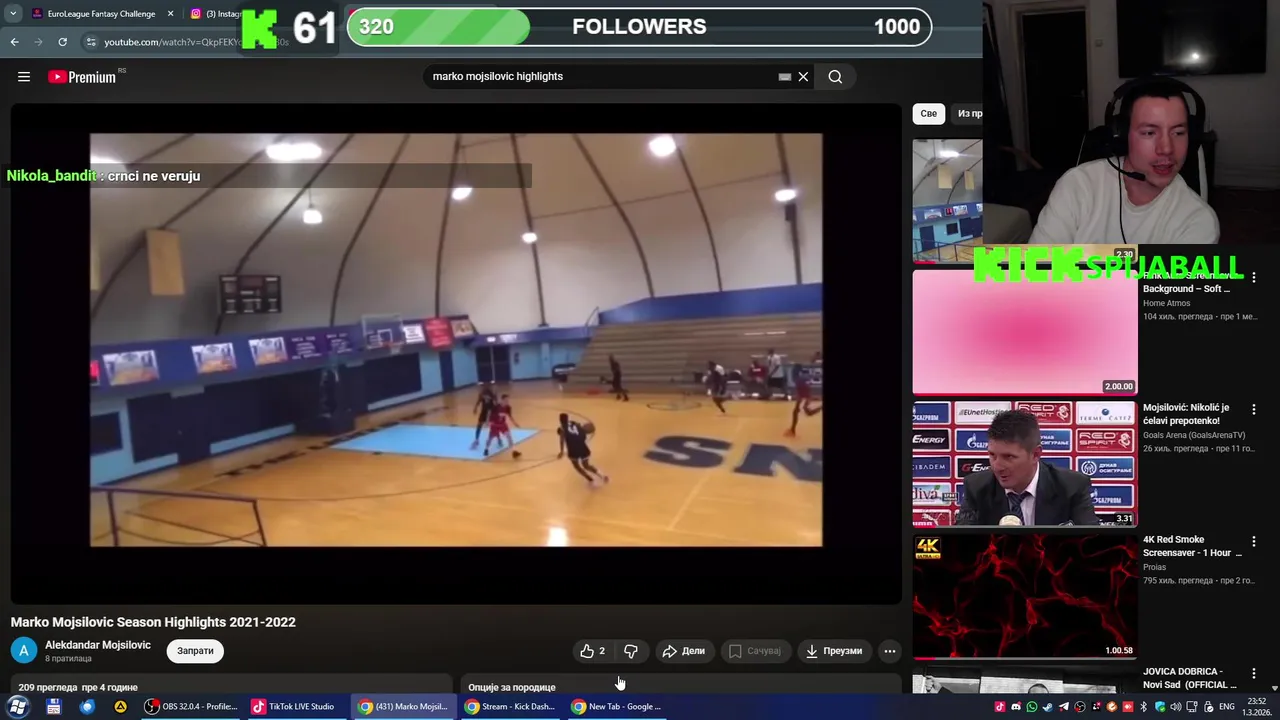1280x720 pixels.
Task: Open options for Home Atmos Background video
Action: point(1254,277)
